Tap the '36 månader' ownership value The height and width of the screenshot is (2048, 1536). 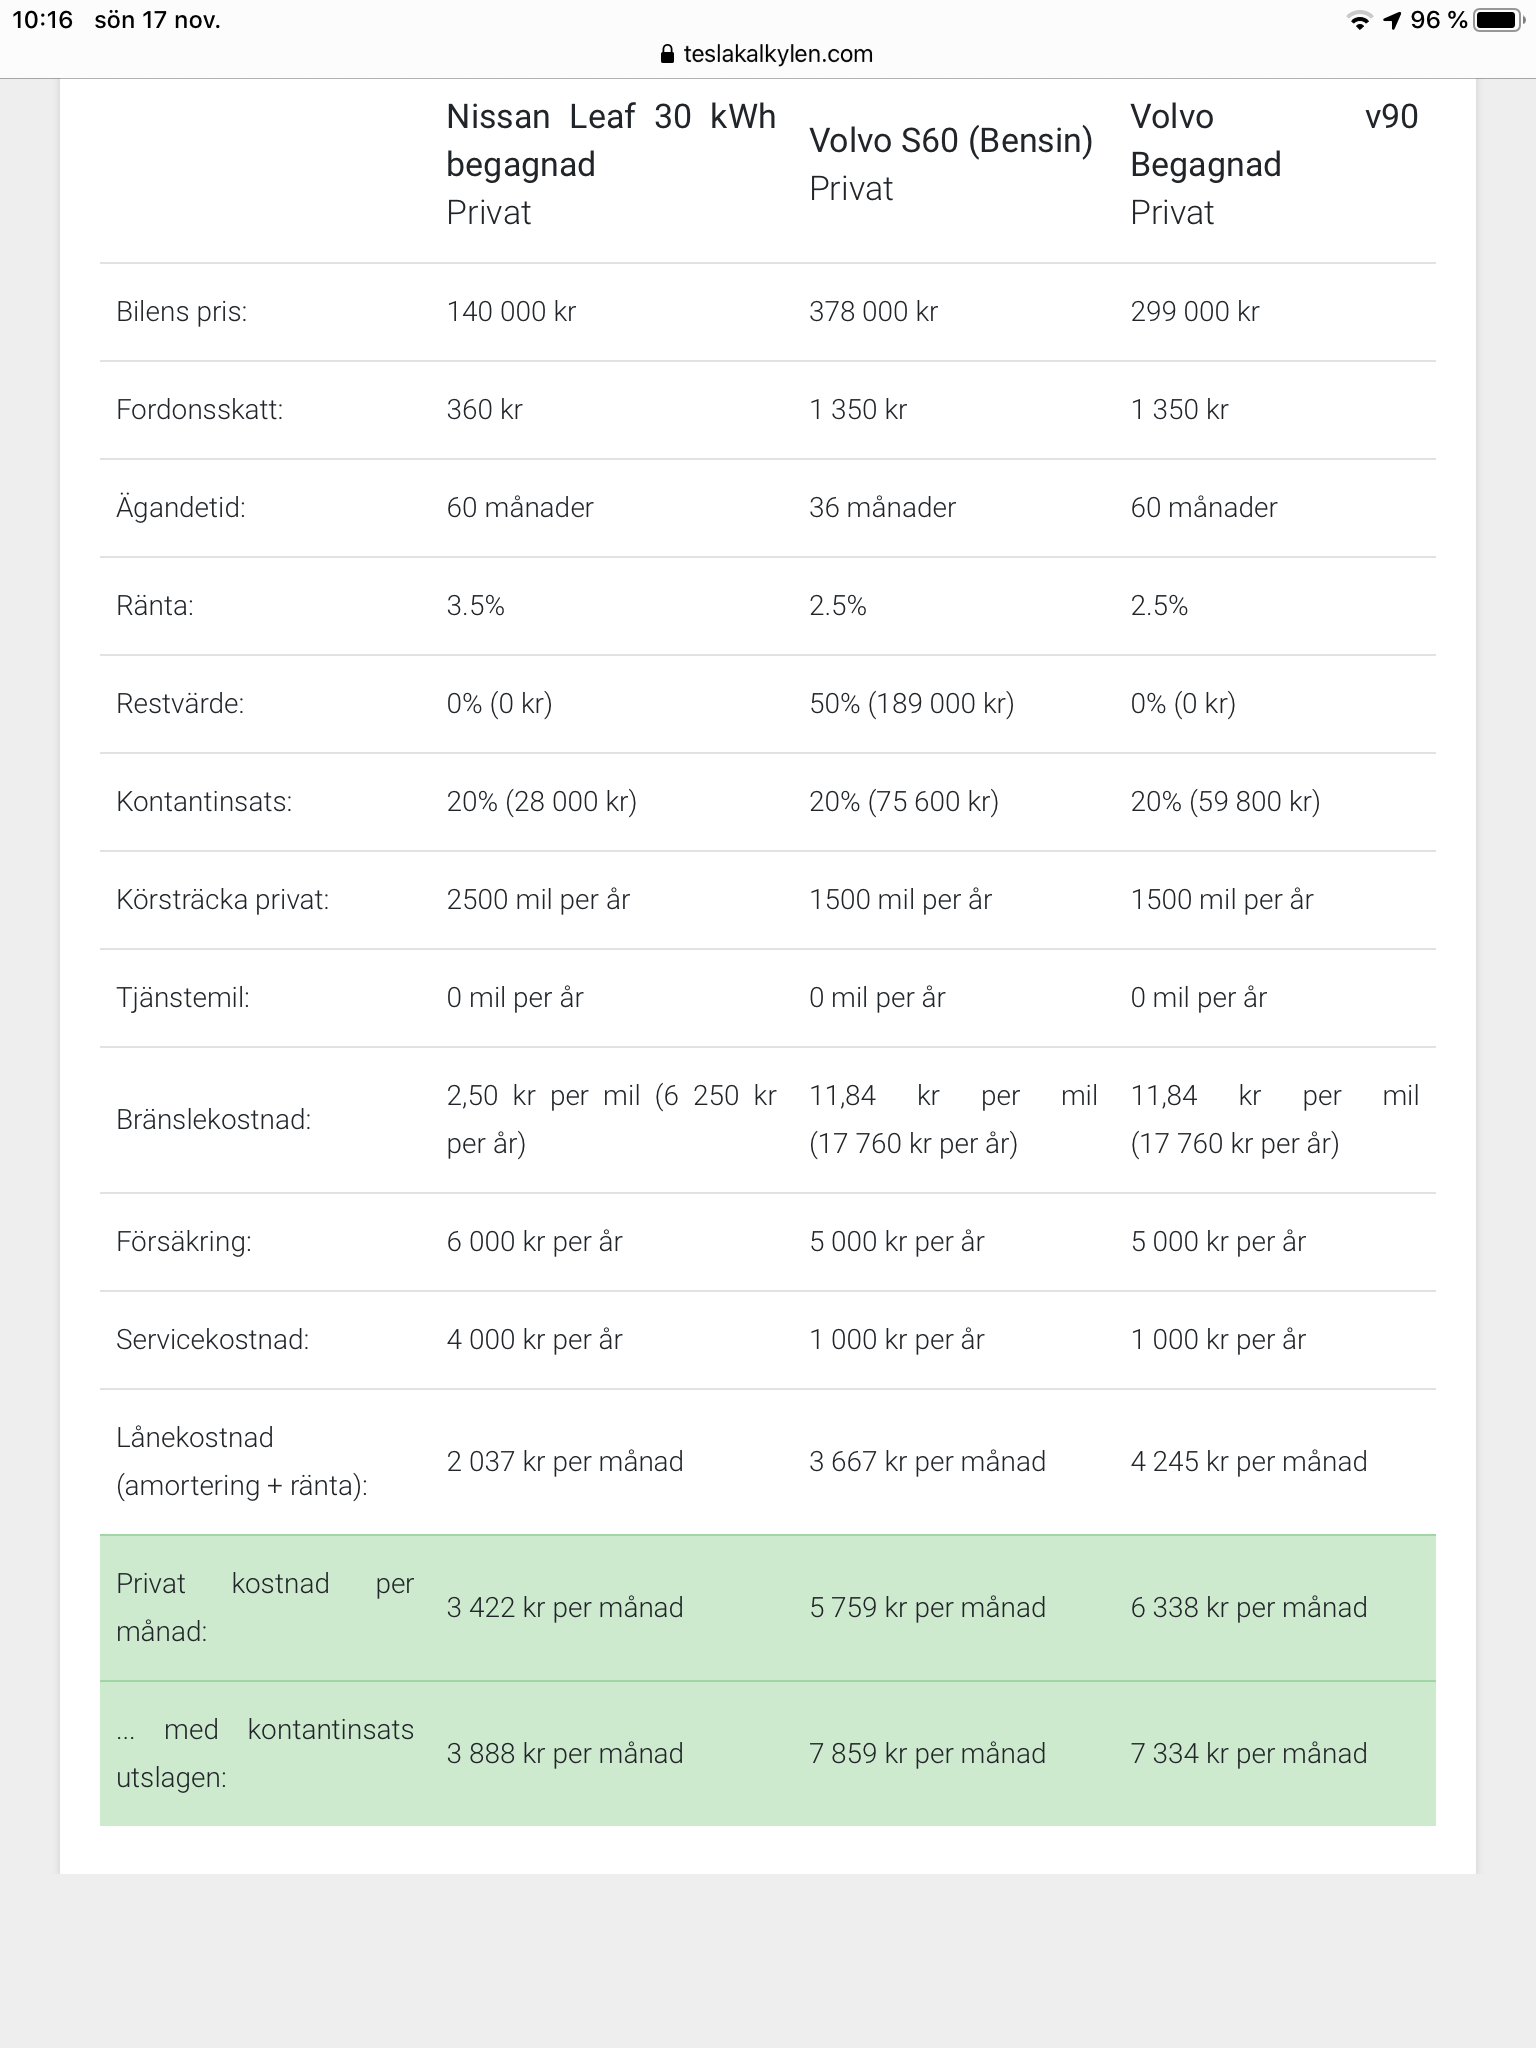(882, 507)
